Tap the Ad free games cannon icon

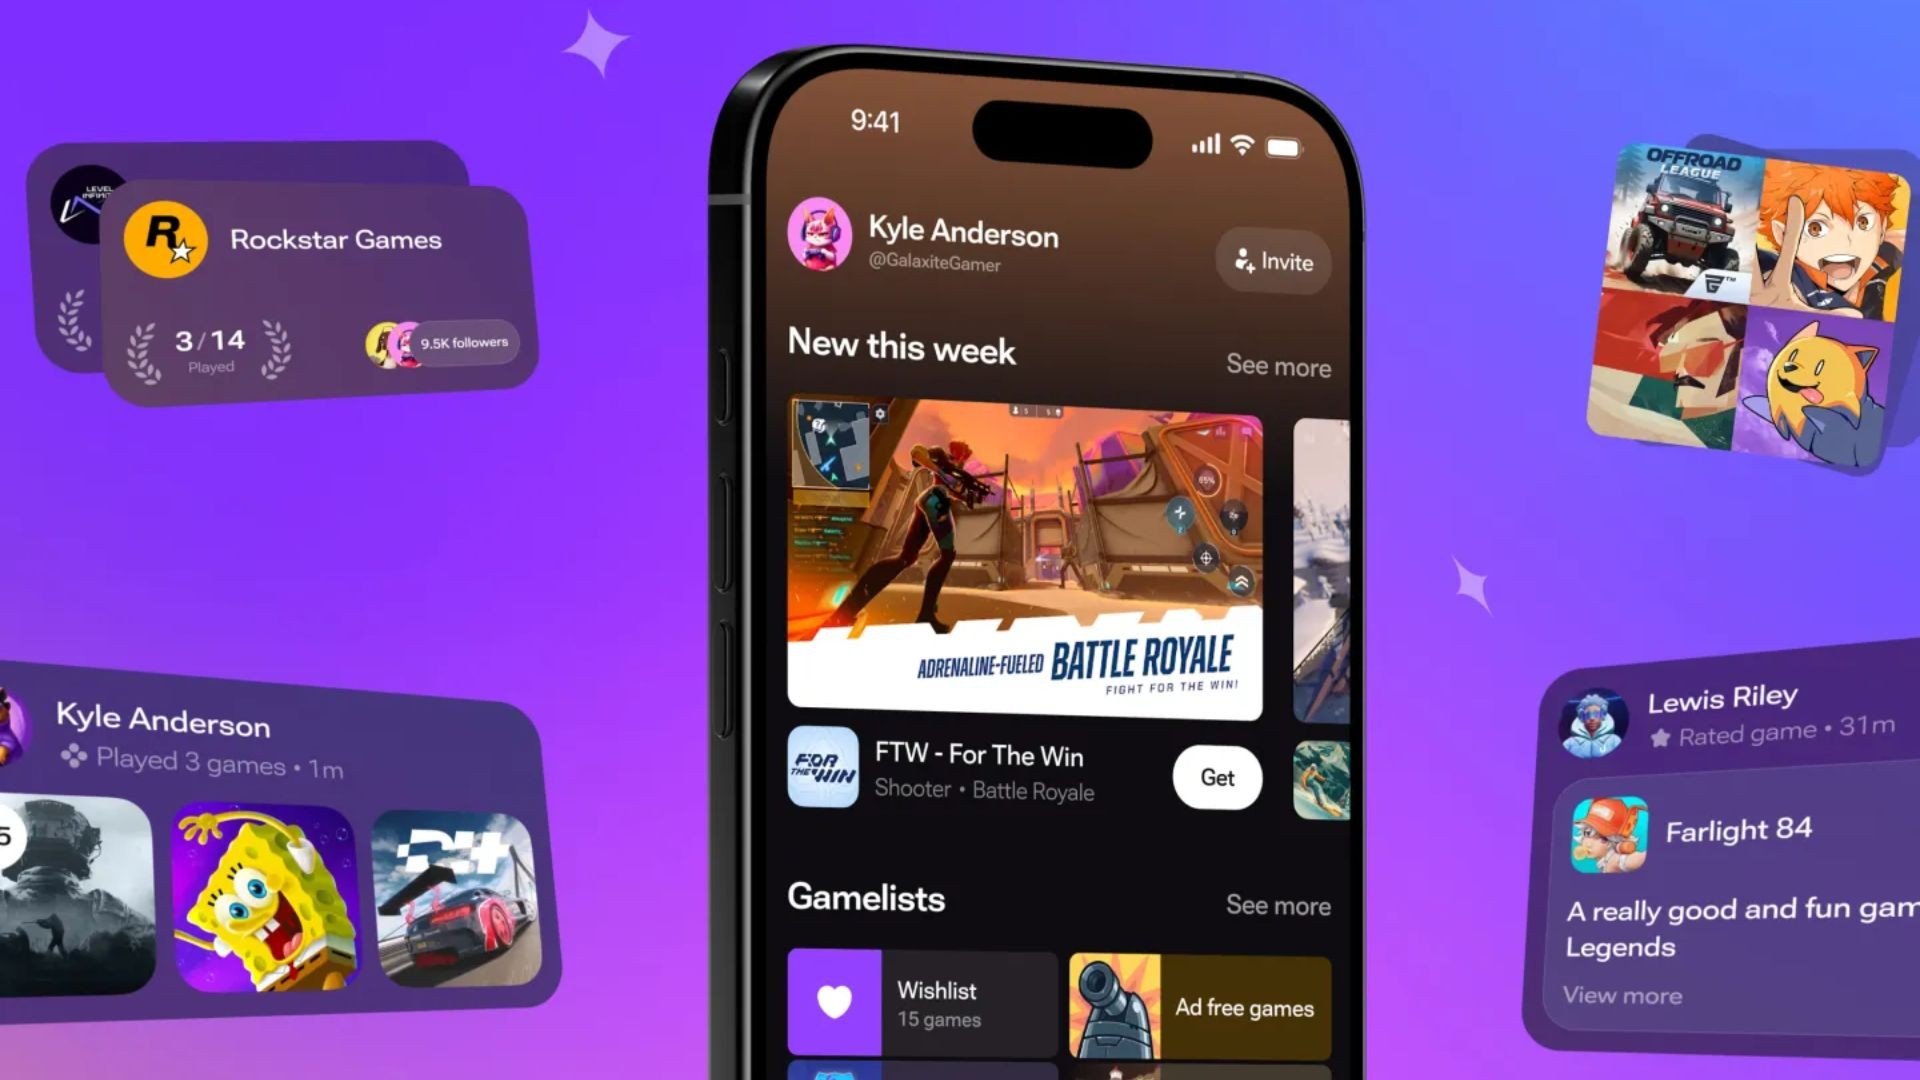[x=1112, y=1006]
